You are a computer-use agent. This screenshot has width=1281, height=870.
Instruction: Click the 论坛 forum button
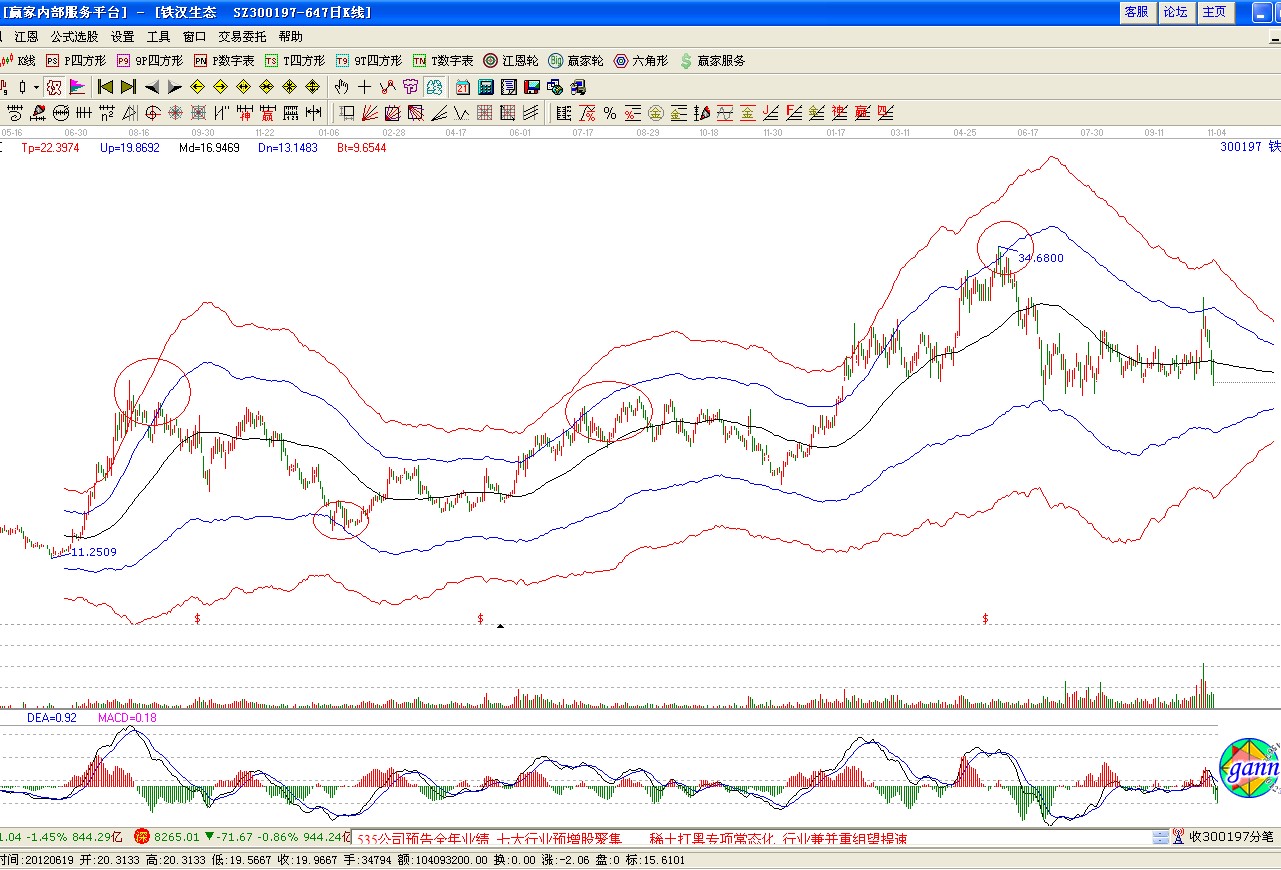point(1175,12)
